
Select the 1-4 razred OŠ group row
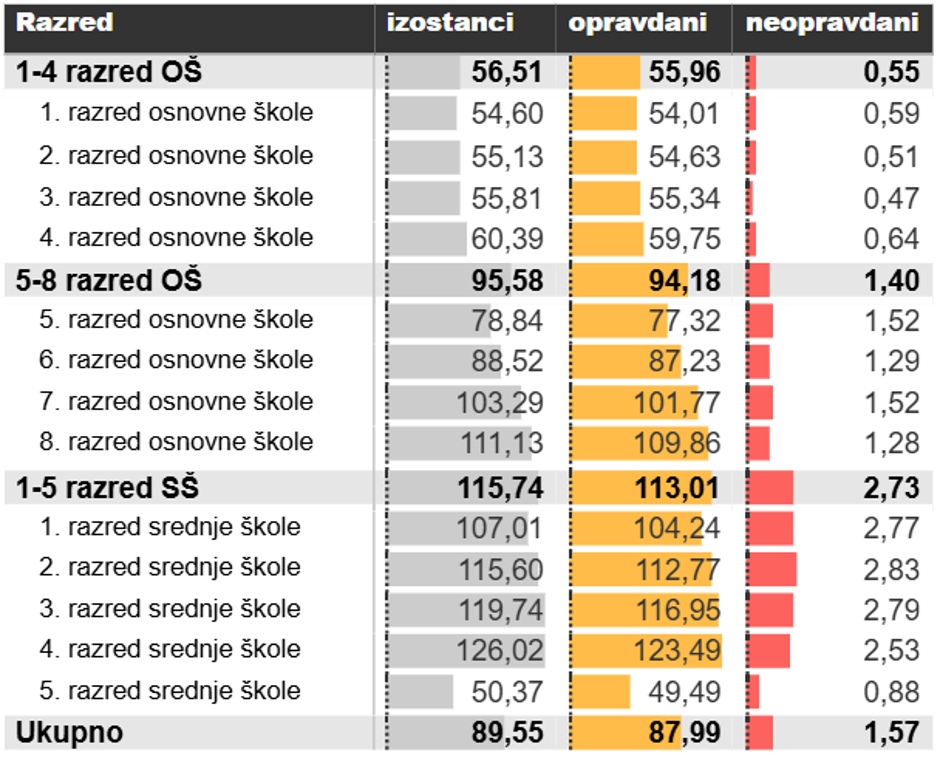pos(109,72)
